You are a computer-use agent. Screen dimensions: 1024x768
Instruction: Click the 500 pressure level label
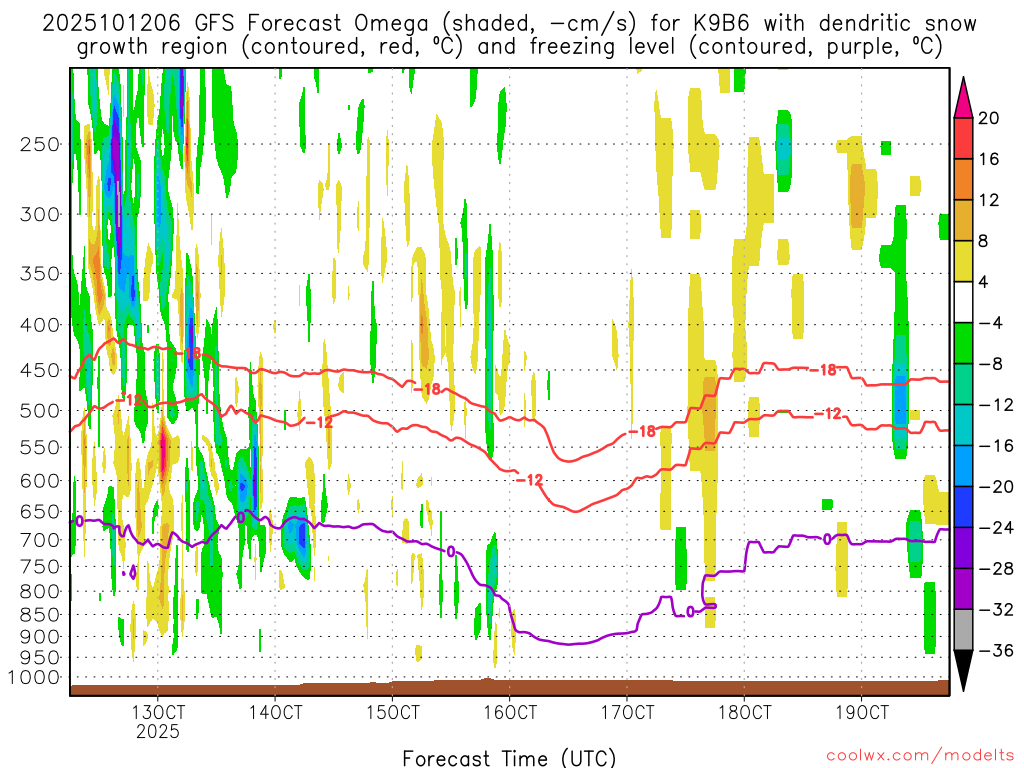40,411
